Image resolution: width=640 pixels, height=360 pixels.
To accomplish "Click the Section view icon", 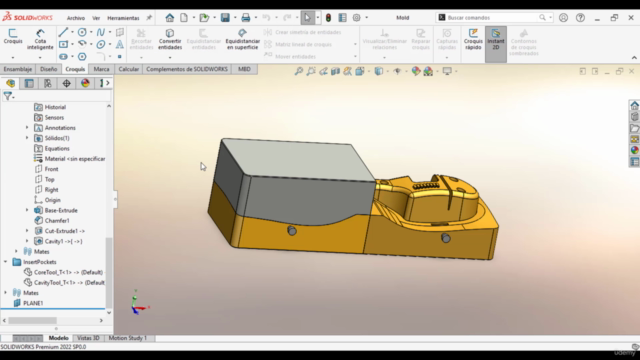I will (x=336, y=71).
